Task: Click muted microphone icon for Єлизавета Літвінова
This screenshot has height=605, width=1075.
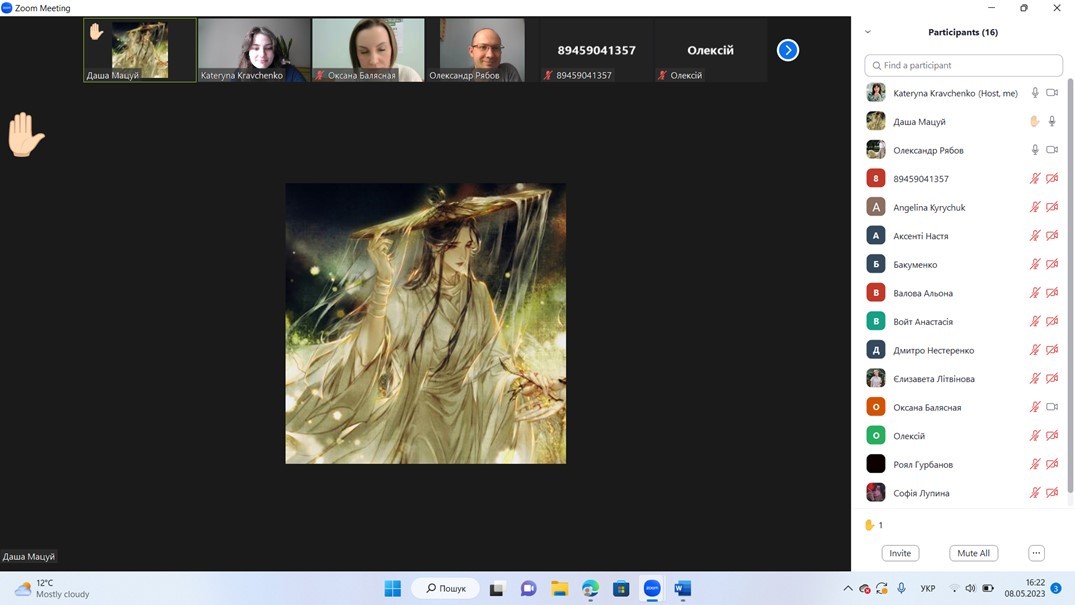Action: [x=1035, y=379]
